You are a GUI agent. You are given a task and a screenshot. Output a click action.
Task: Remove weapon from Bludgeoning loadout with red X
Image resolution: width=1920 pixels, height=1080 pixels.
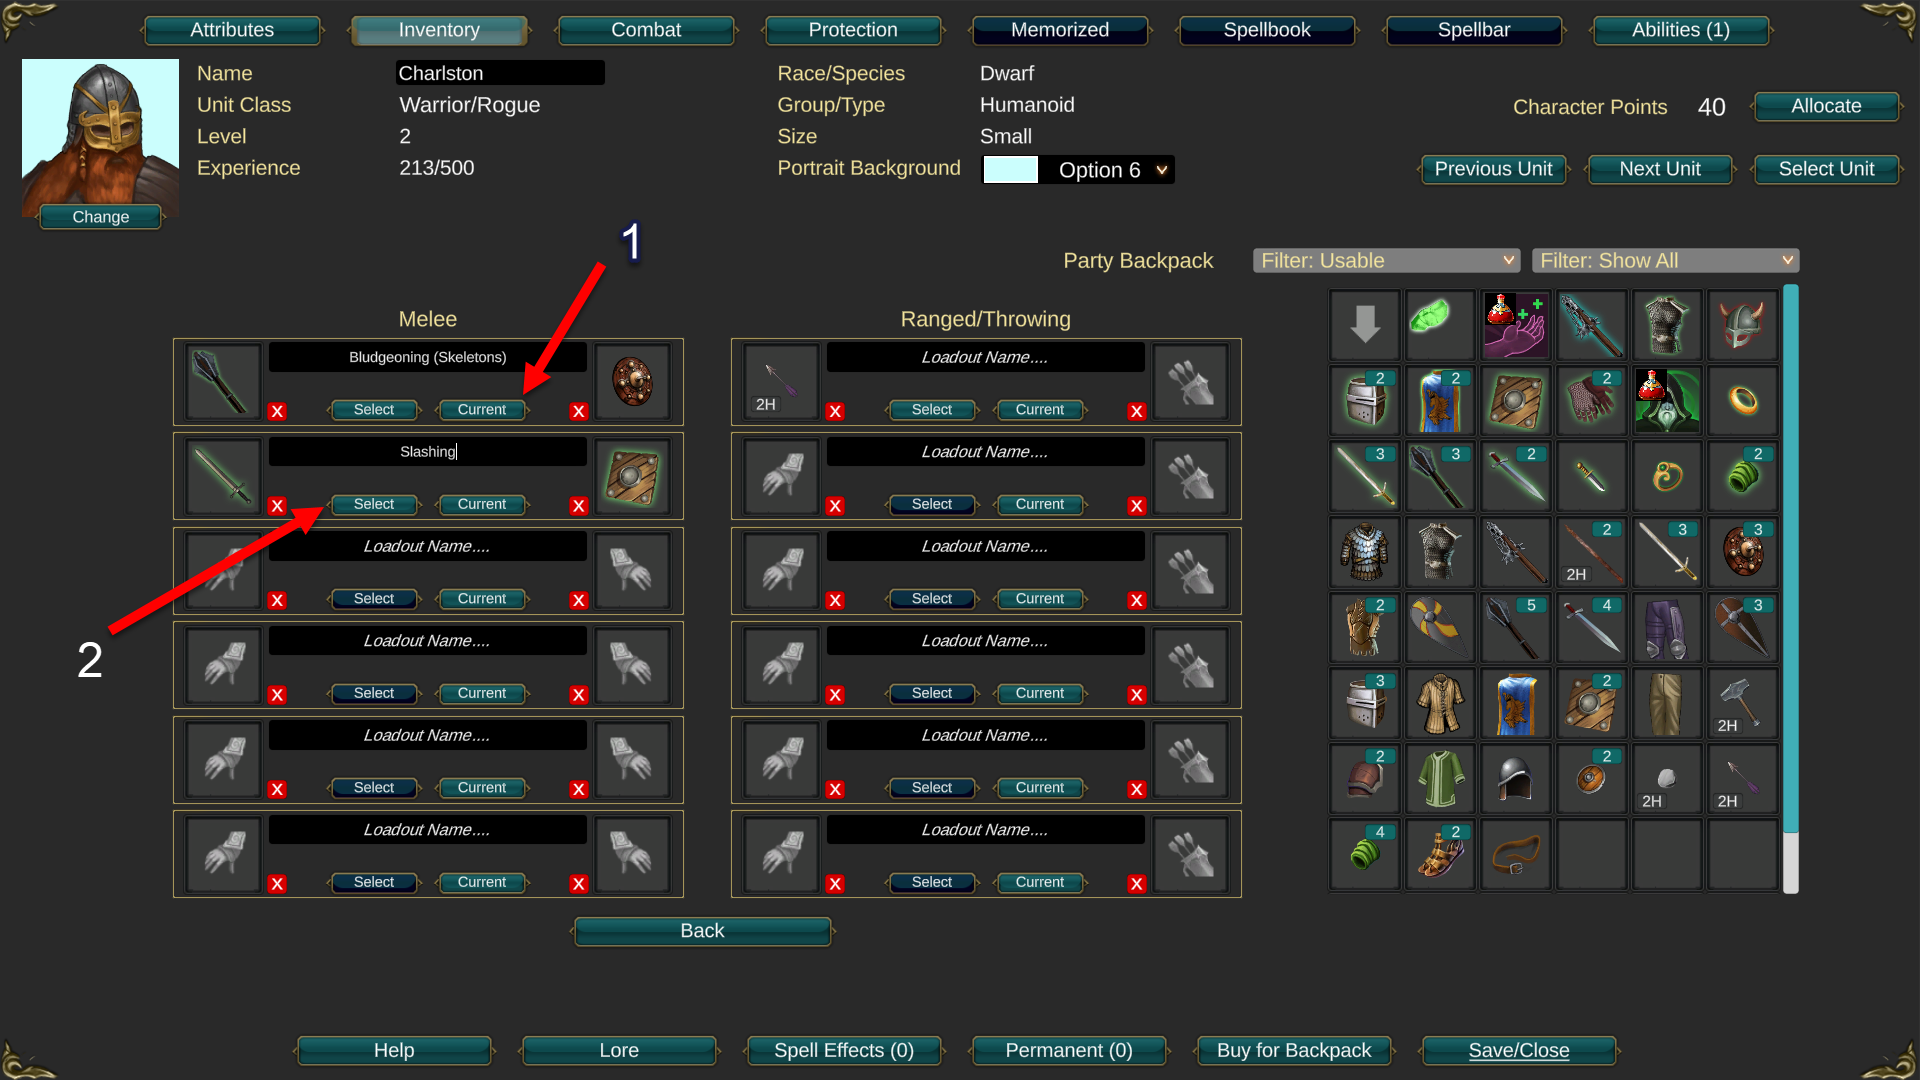(x=277, y=411)
